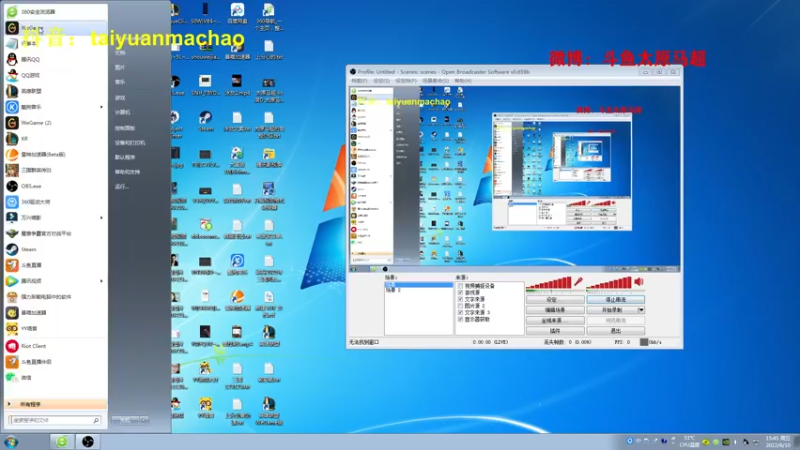Open Warcraft official battle platform entry
800x450 pixels.
pos(55,233)
